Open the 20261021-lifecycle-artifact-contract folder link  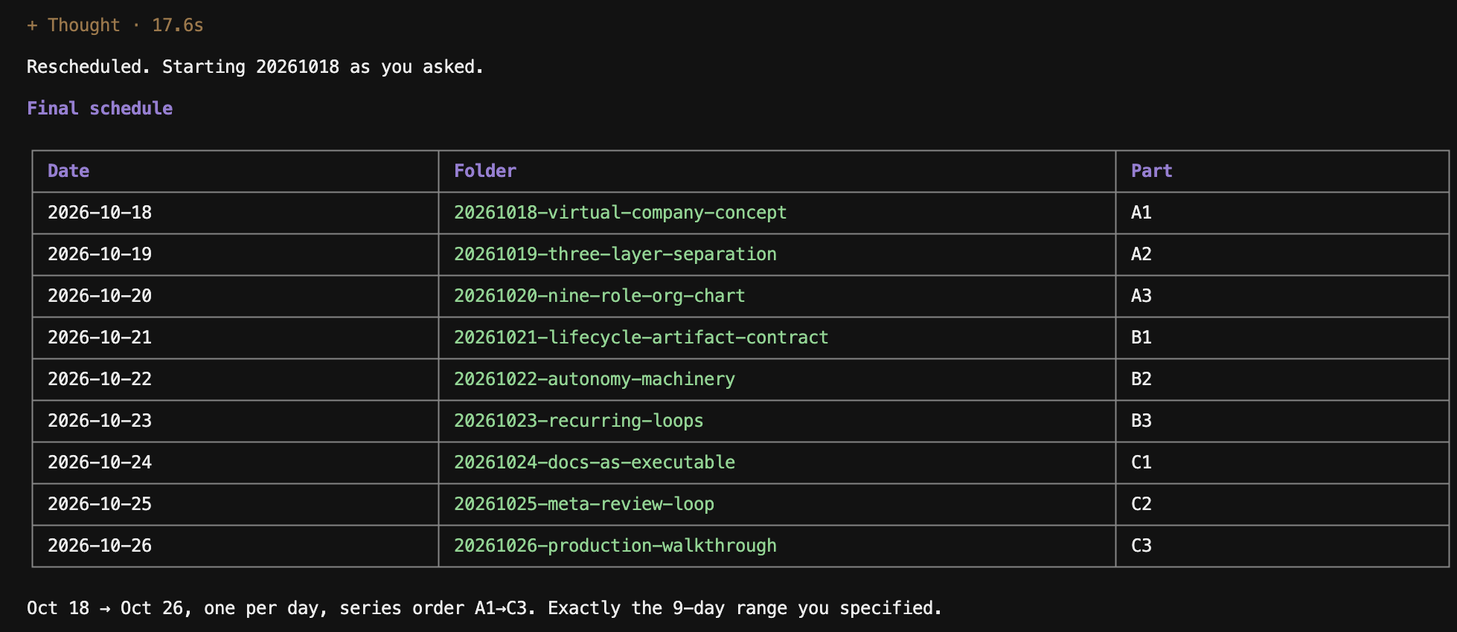point(641,337)
